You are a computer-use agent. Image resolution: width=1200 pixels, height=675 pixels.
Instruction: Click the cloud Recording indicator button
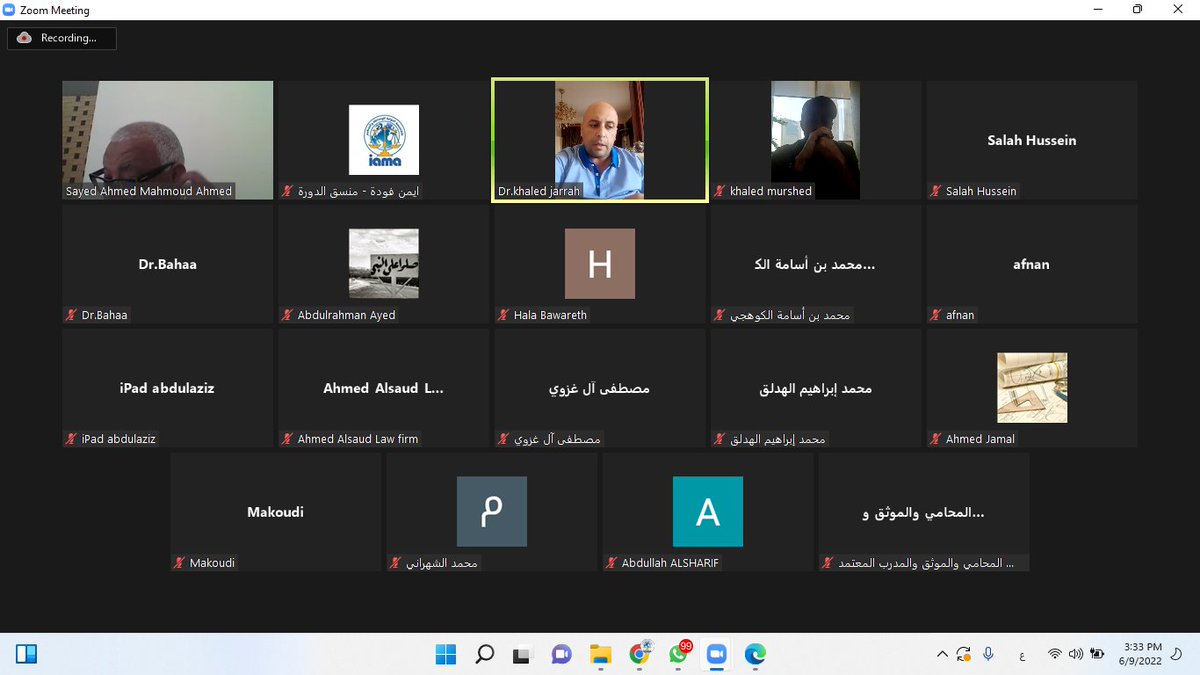tap(61, 38)
